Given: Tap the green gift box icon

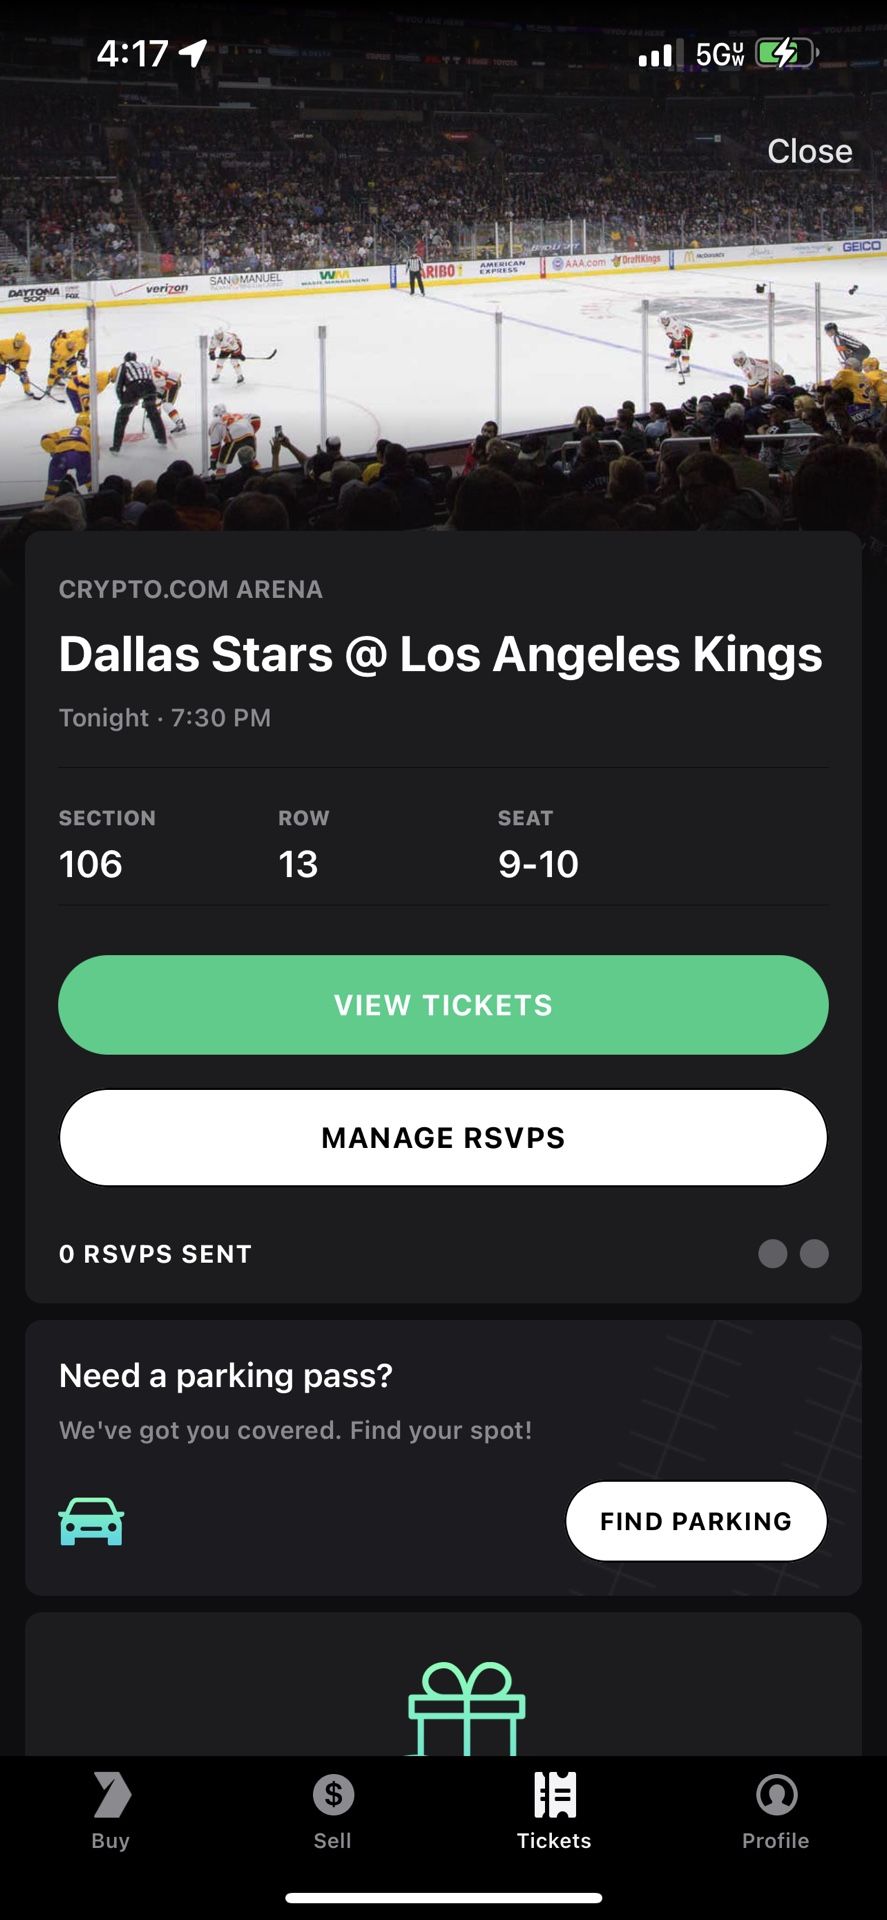Looking at the screenshot, I should pyautogui.click(x=466, y=1708).
